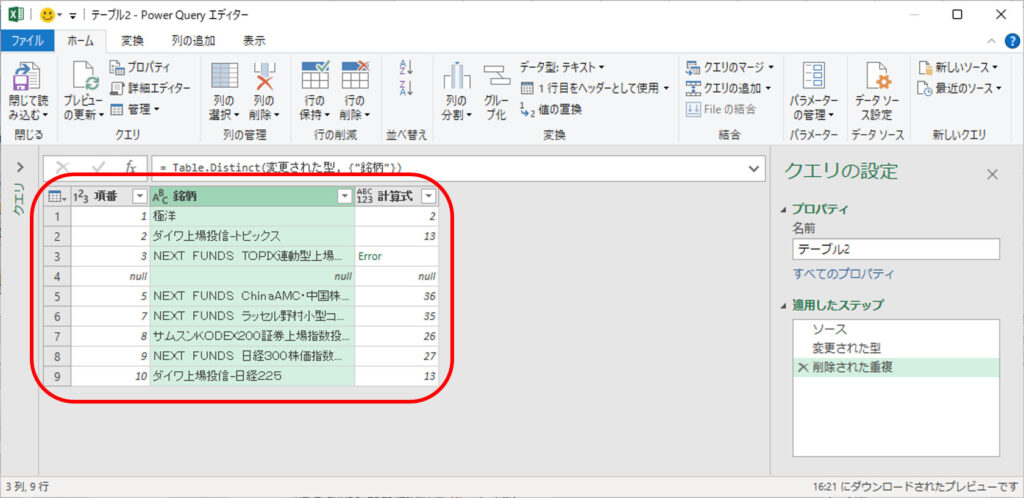Viewport: 1024px width, 498px height.
Task: Click the ABC123 data type icon of 計算式
Action: coord(366,196)
